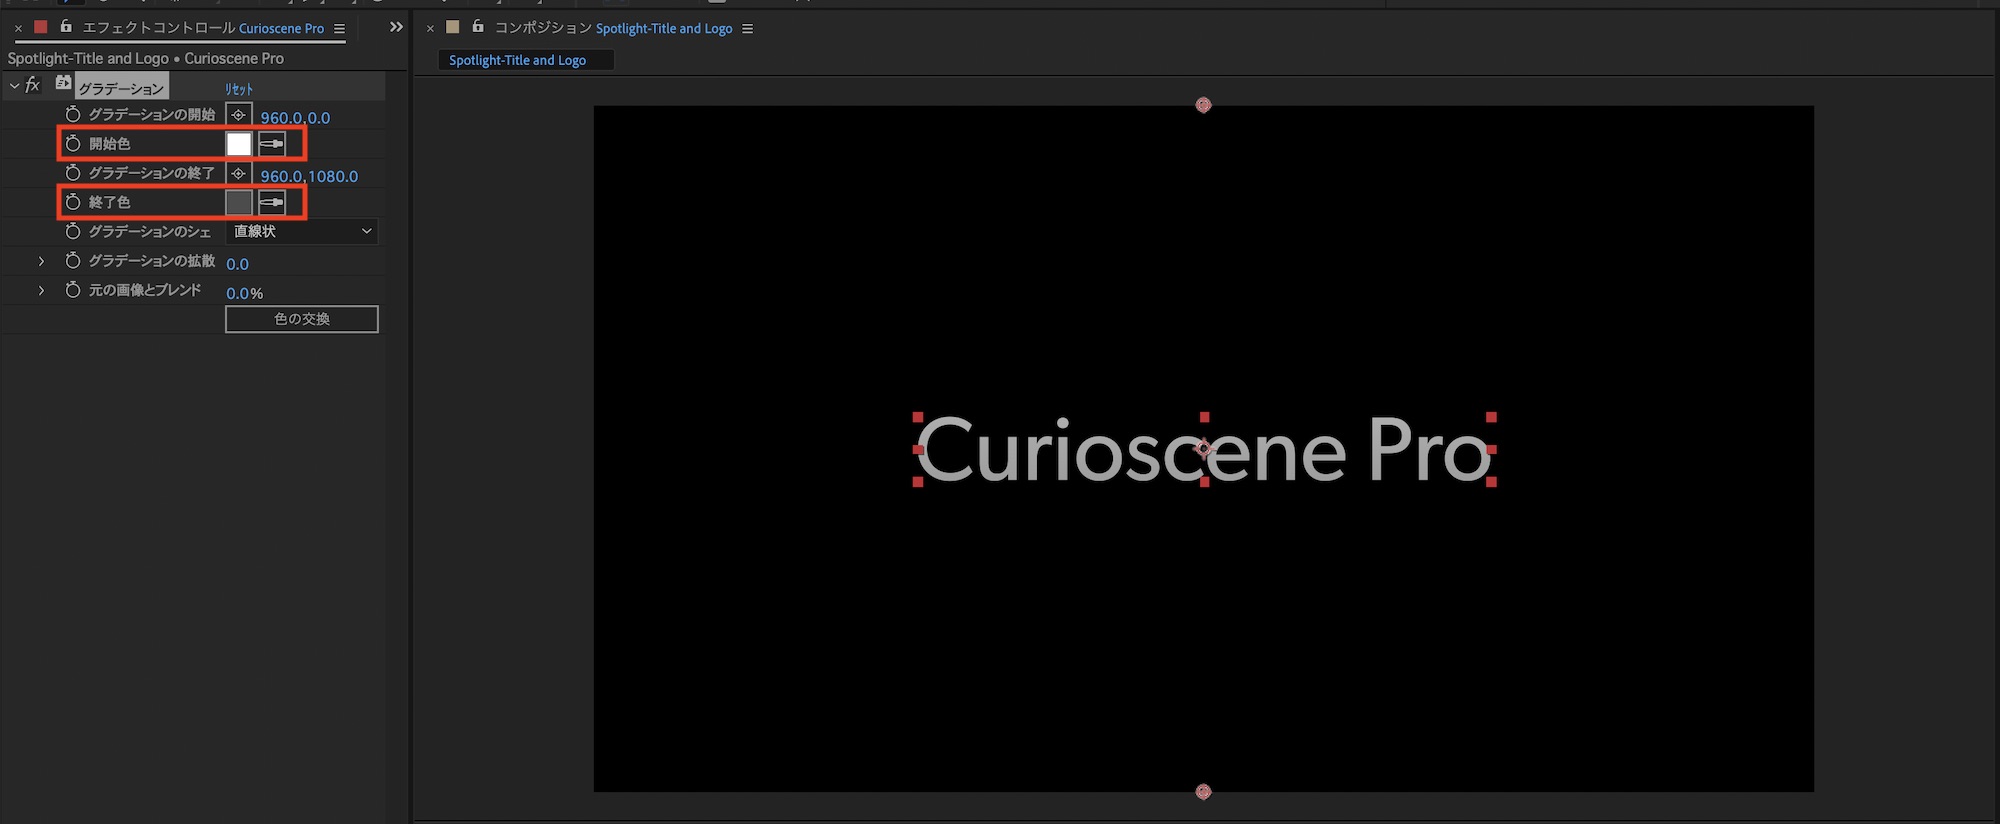Viewport: 2000px width, 824px height.
Task: Toggle the lock on エフェクトコントロール panel
Action: (66, 27)
